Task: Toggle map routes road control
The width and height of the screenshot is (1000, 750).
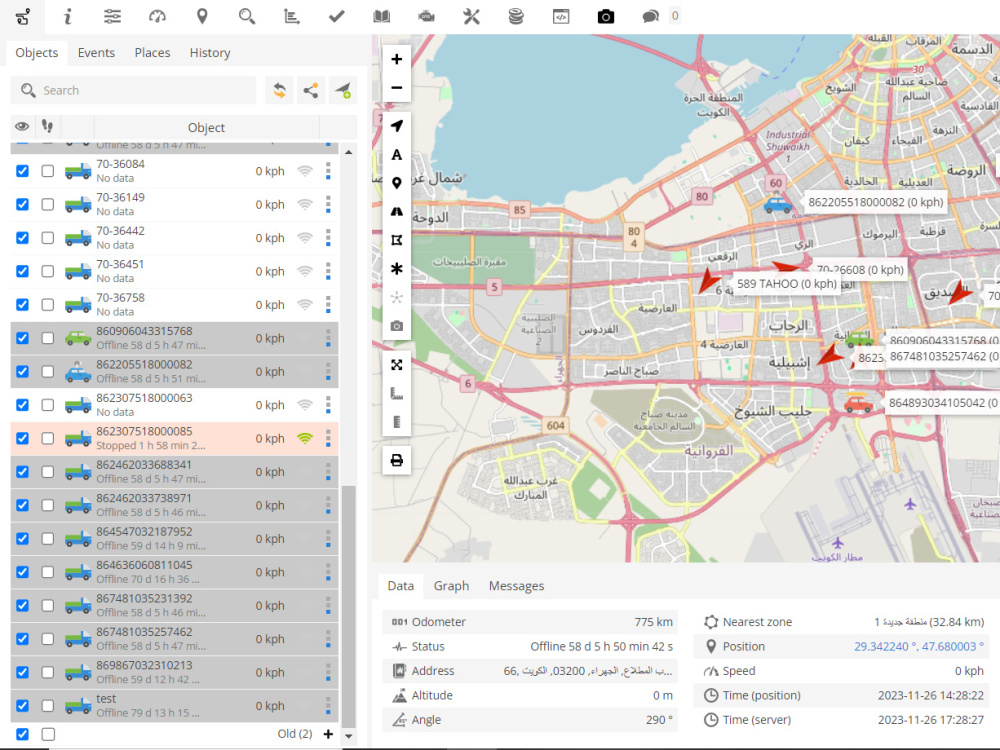Action: click(x=397, y=211)
